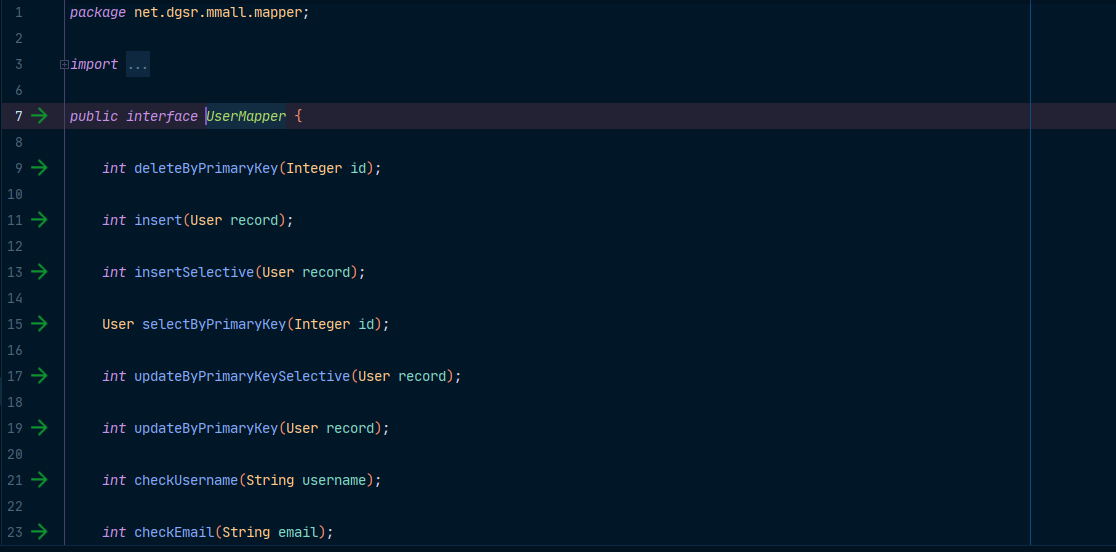Screen dimensions: 1116x552
Task: Click the gutter arrow next to checkEmail
Action: pyautogui.click(x=39, y=532)
